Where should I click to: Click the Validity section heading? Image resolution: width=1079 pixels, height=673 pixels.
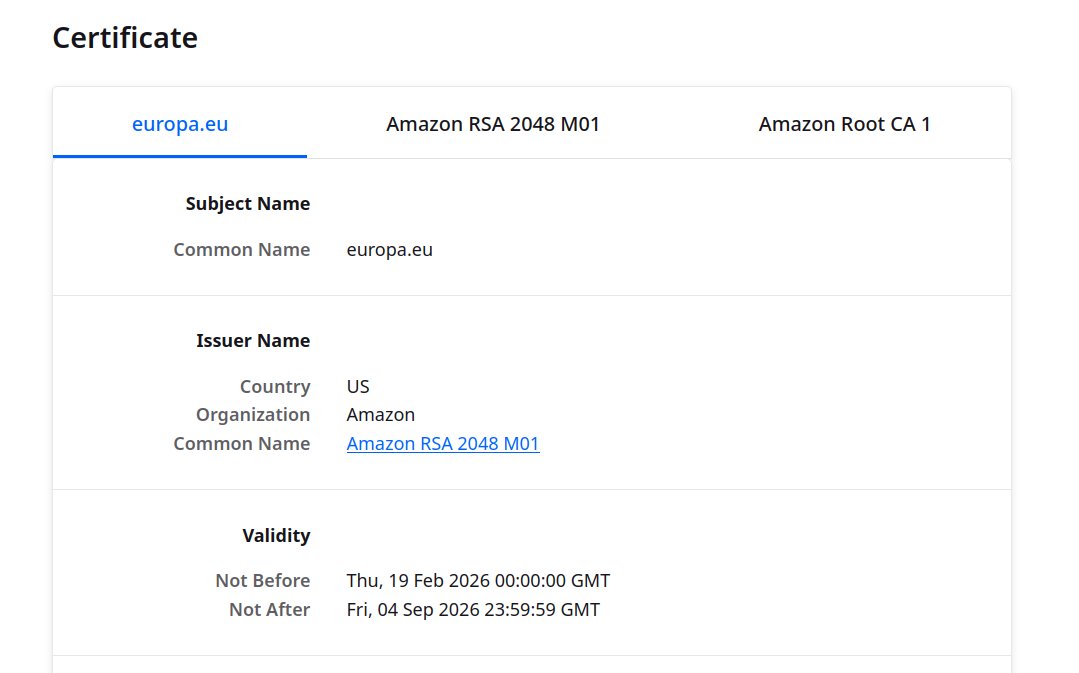coord(276,535)
